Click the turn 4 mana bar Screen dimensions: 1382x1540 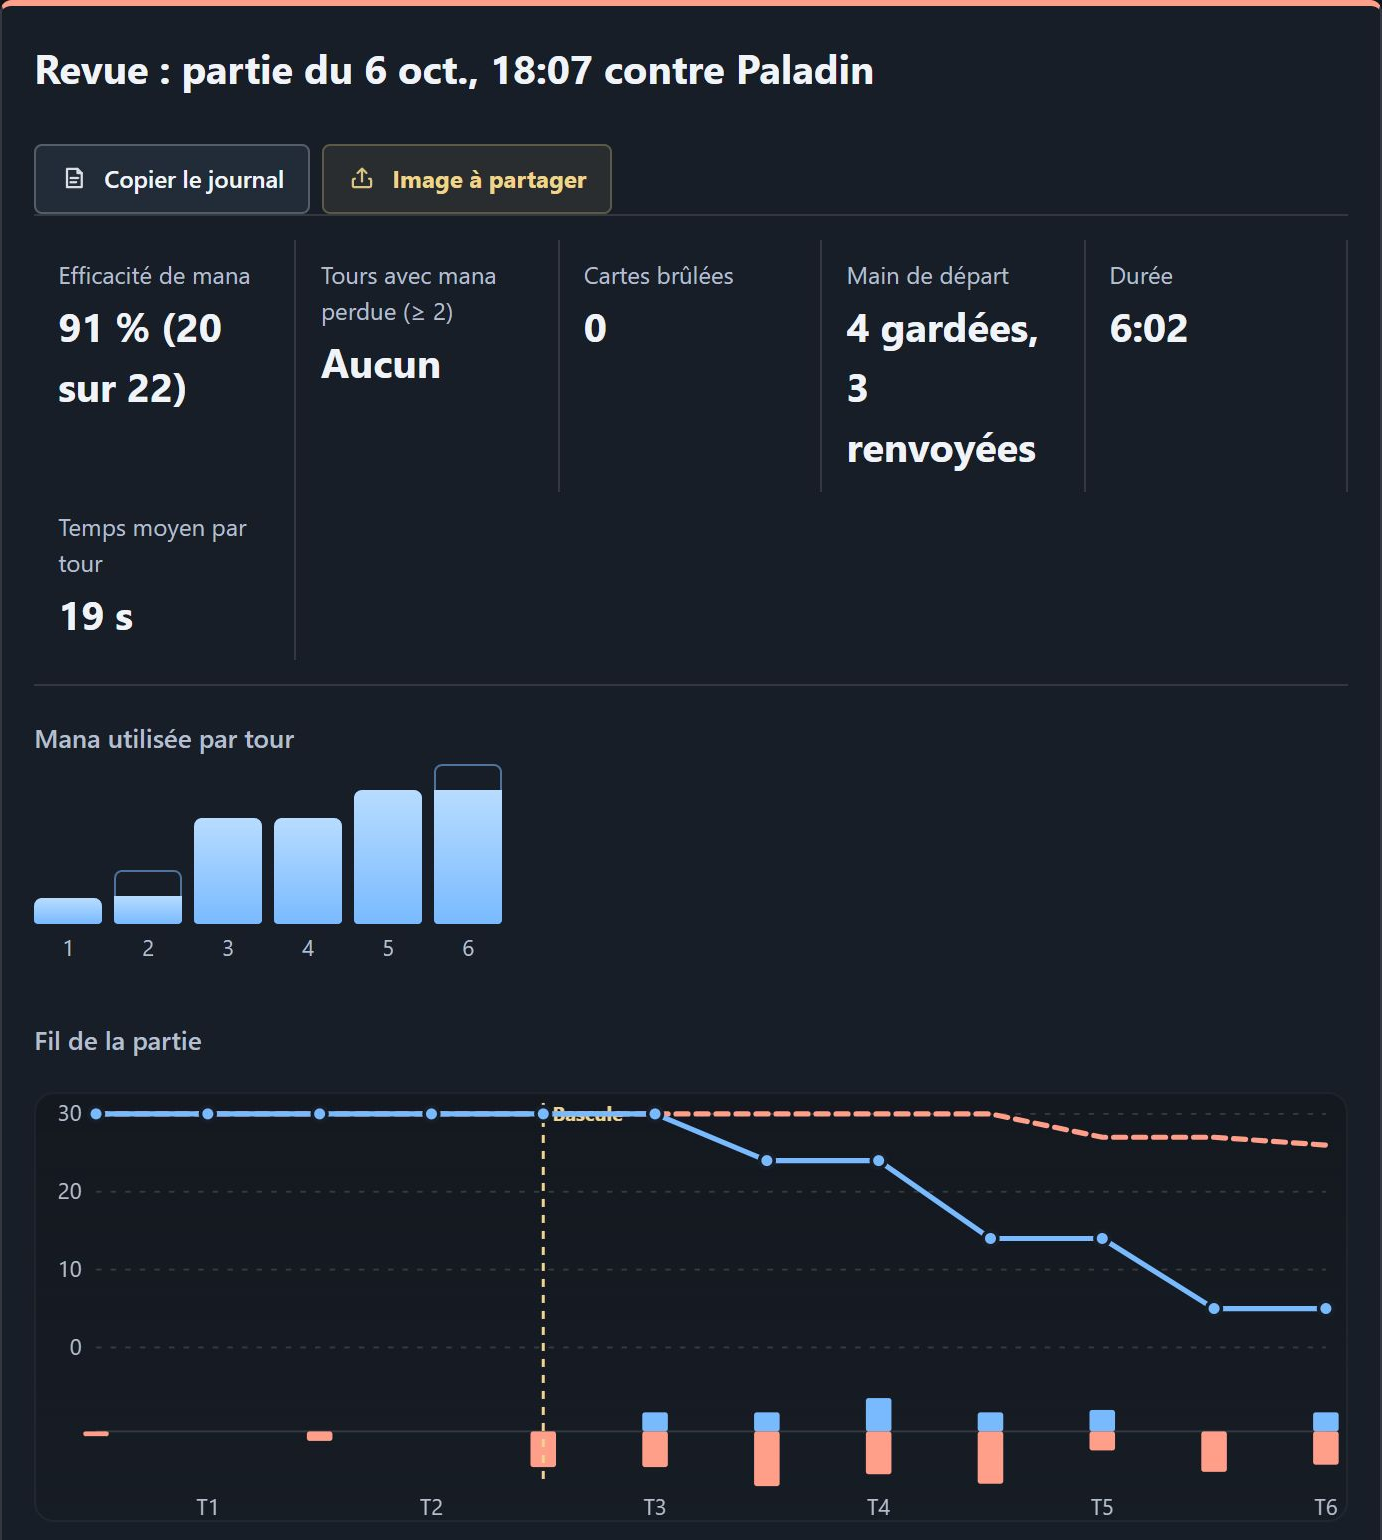[x=308, y=871]
